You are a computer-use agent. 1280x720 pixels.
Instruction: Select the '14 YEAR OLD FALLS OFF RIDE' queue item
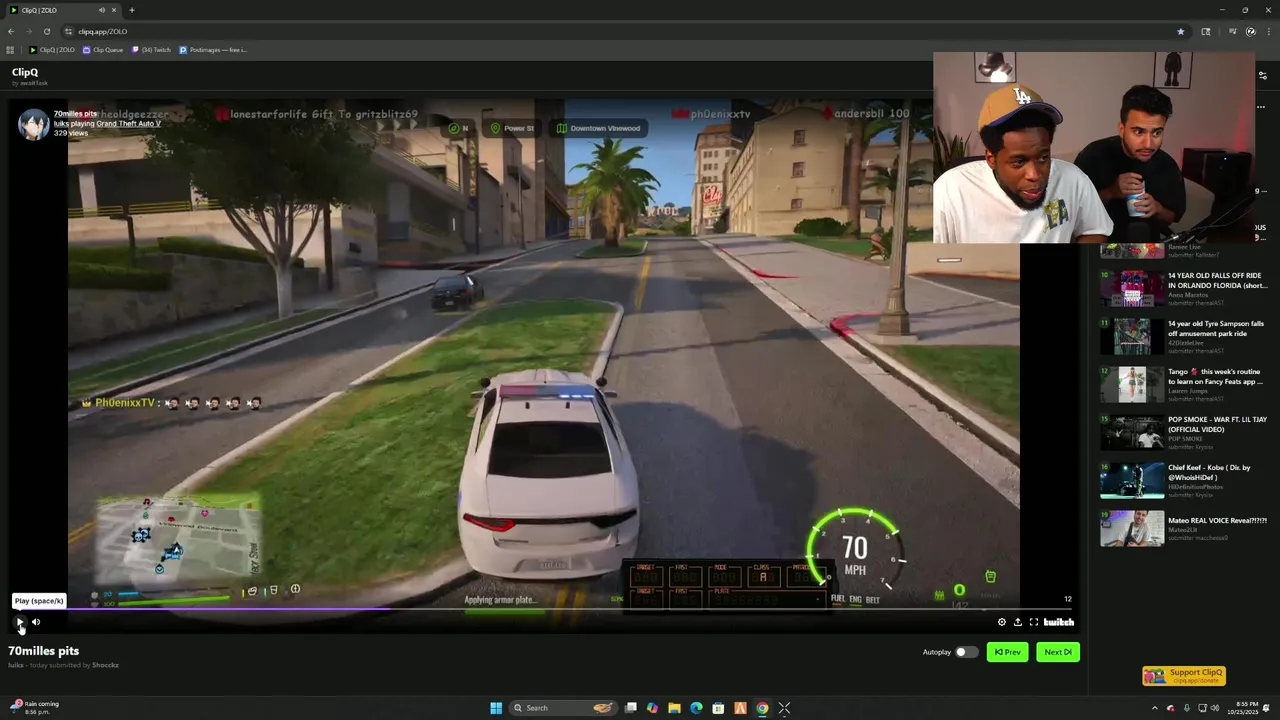point(1183,289)
